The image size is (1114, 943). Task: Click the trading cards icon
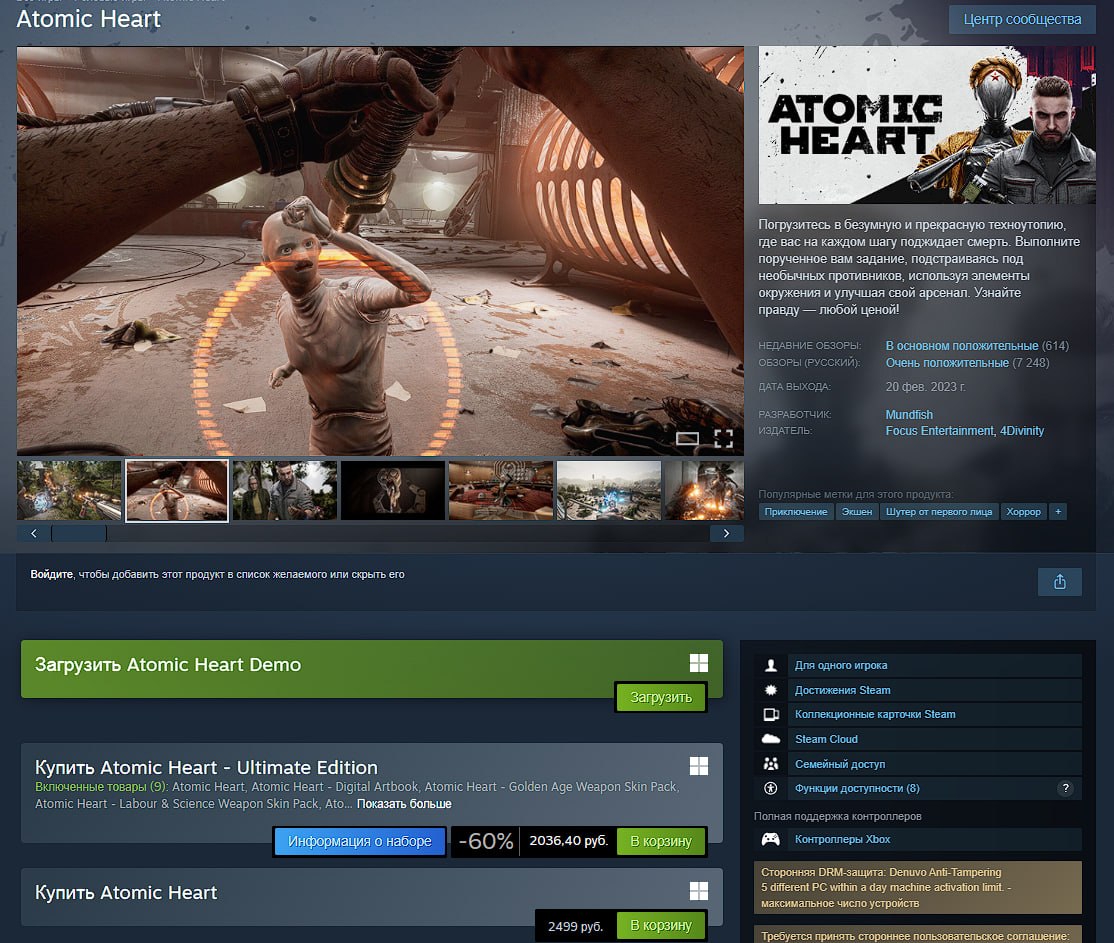pyautogui.click(x=771, y=714)
